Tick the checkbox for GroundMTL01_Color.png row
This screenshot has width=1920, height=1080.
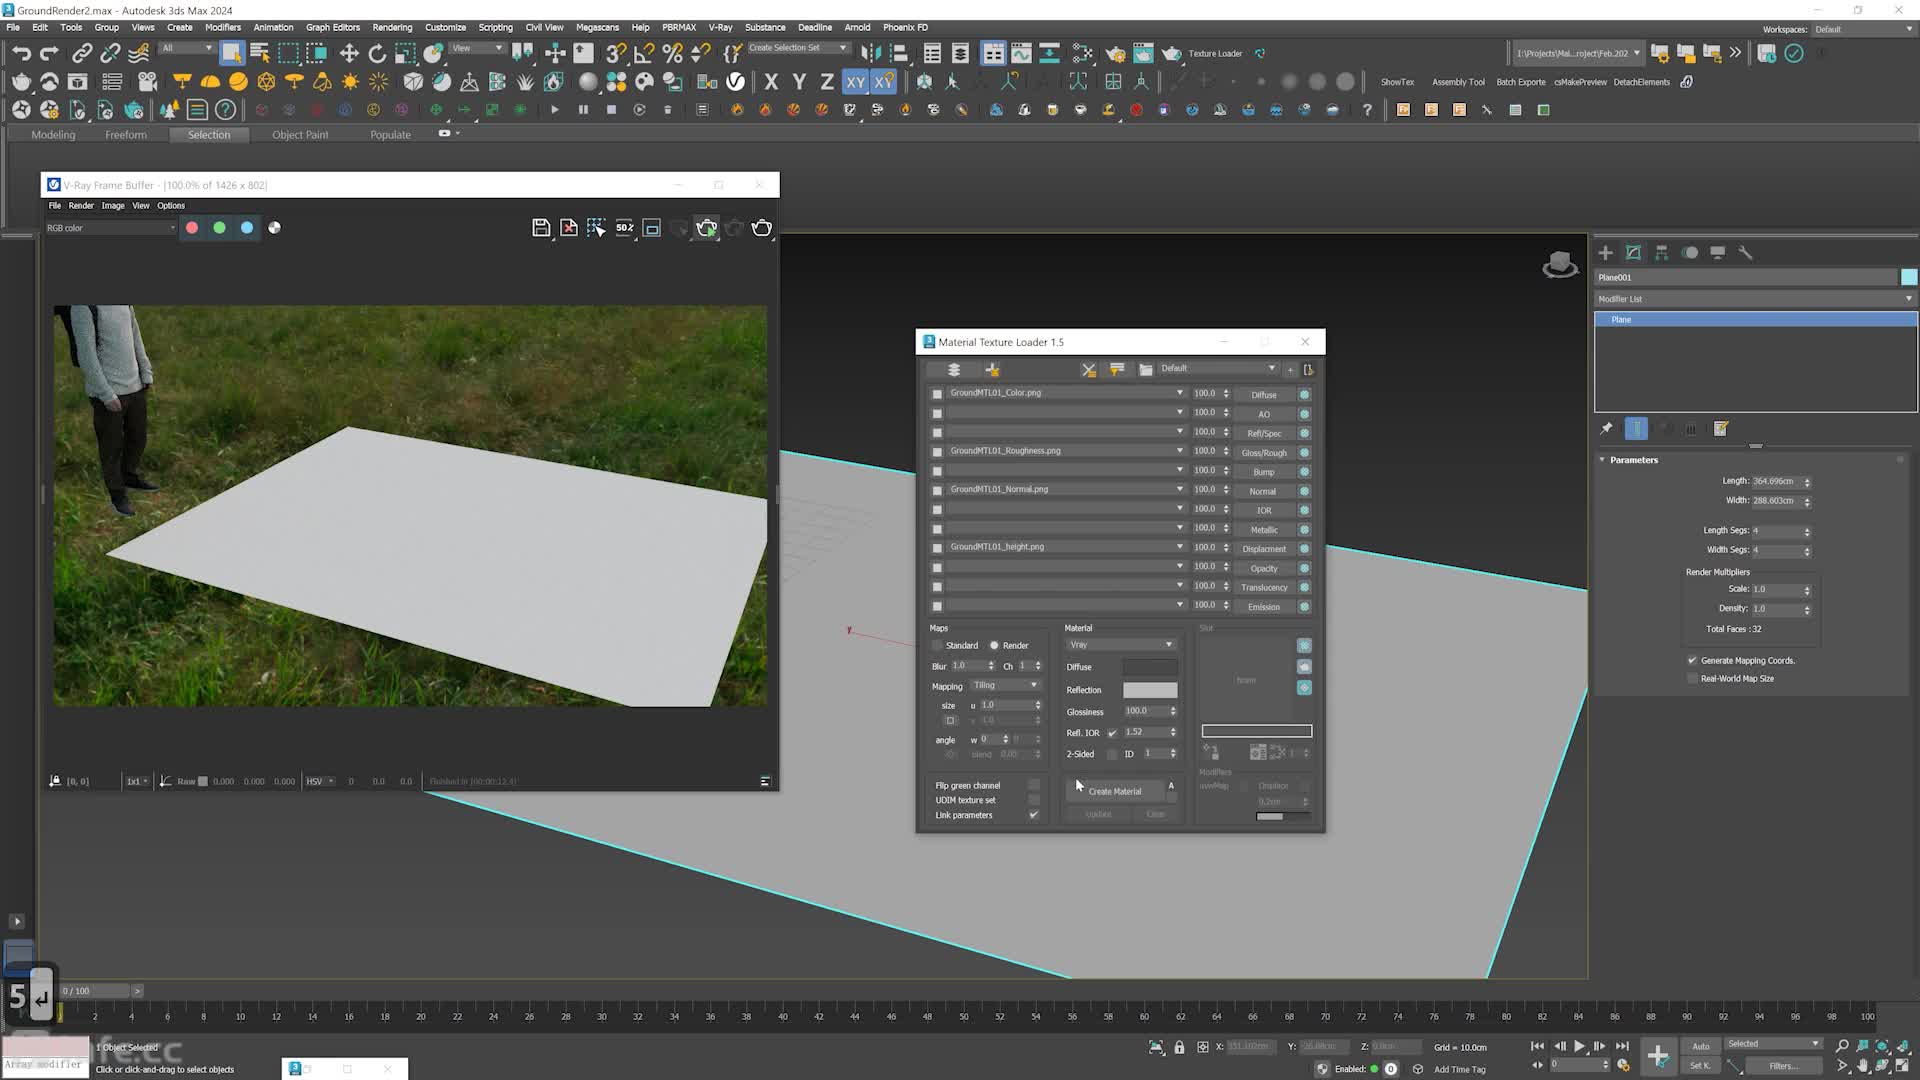(937, 394)
